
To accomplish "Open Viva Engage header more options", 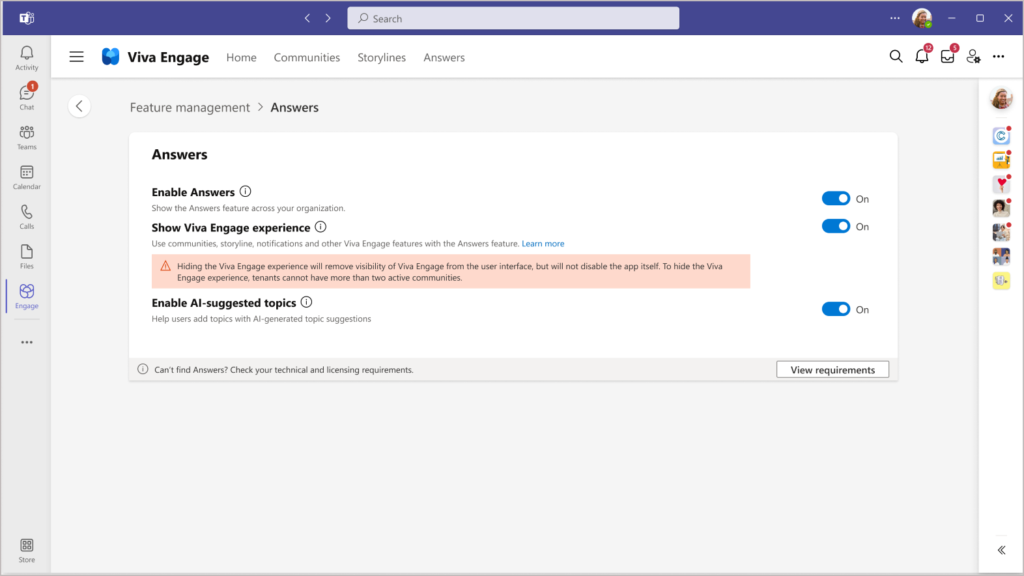I will (999, 57).
